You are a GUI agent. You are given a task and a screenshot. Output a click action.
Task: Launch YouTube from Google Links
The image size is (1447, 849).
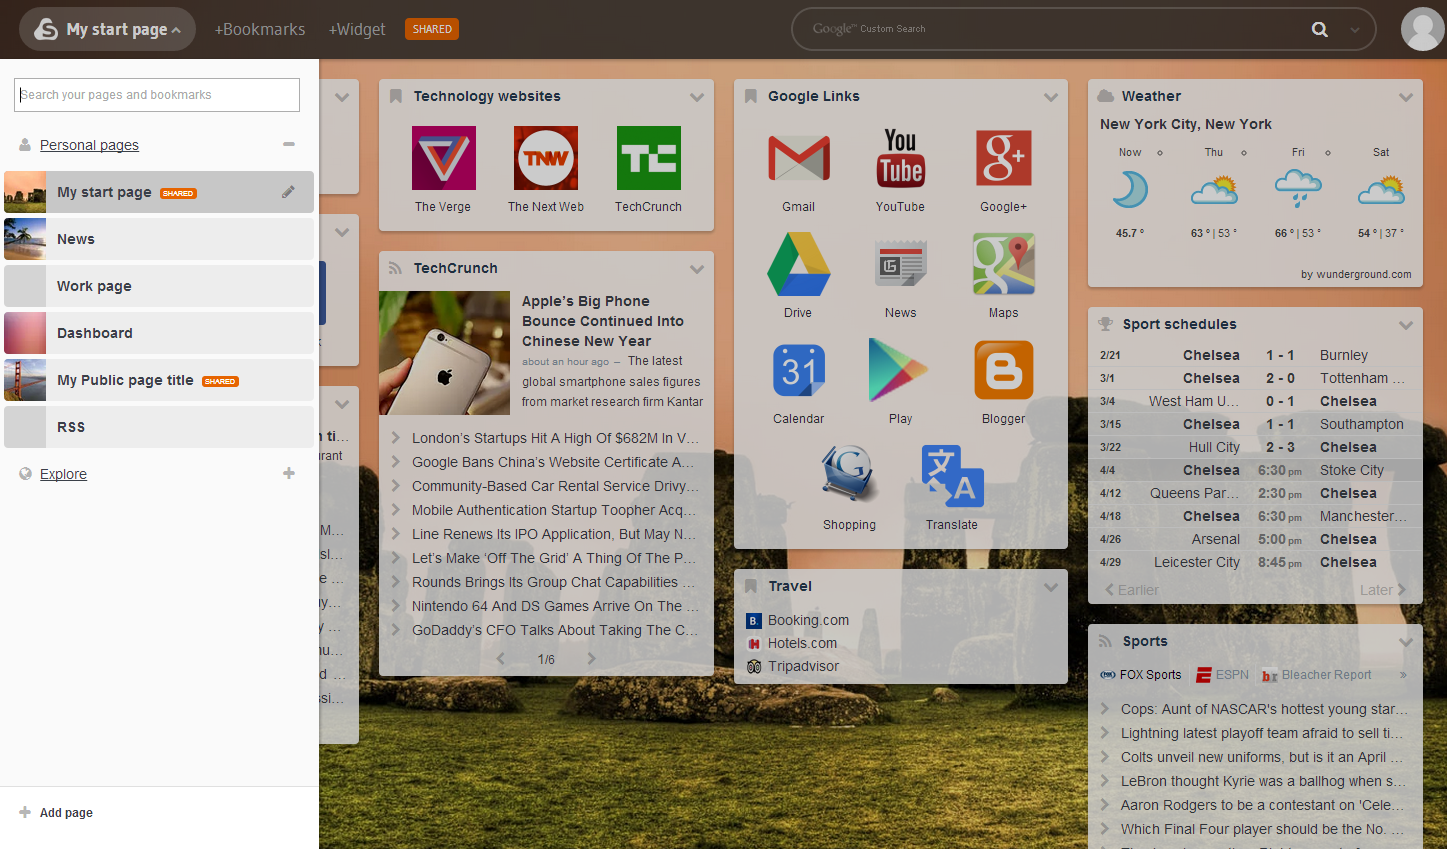pyautogui.click(x=899, y=158)
